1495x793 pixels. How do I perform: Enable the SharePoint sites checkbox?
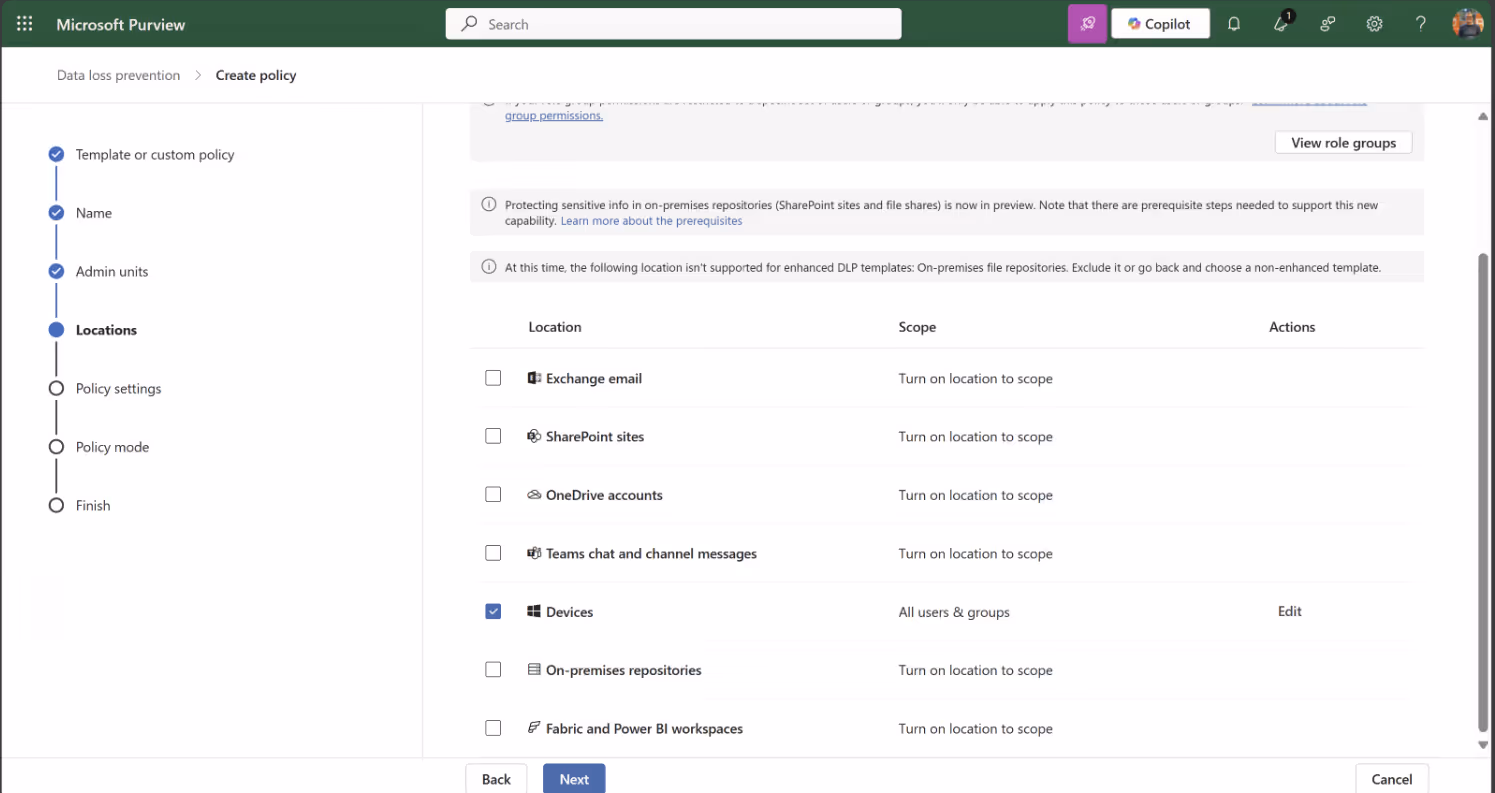493,436
